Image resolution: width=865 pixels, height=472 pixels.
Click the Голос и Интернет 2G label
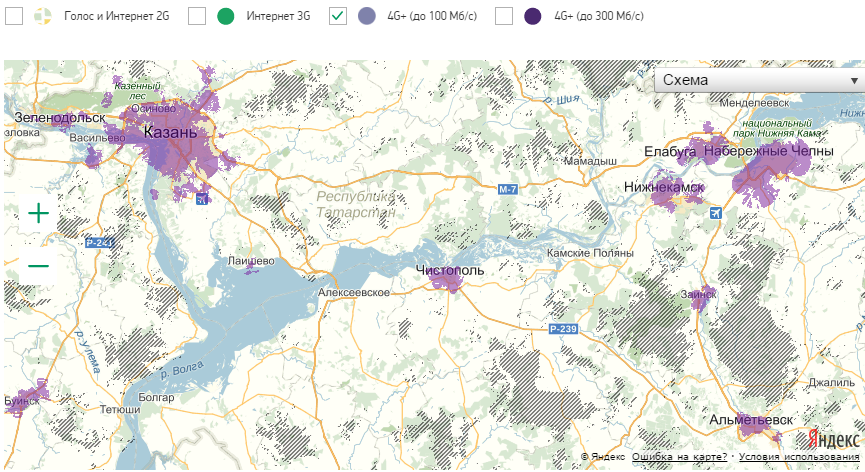click(x=117, y=16)
